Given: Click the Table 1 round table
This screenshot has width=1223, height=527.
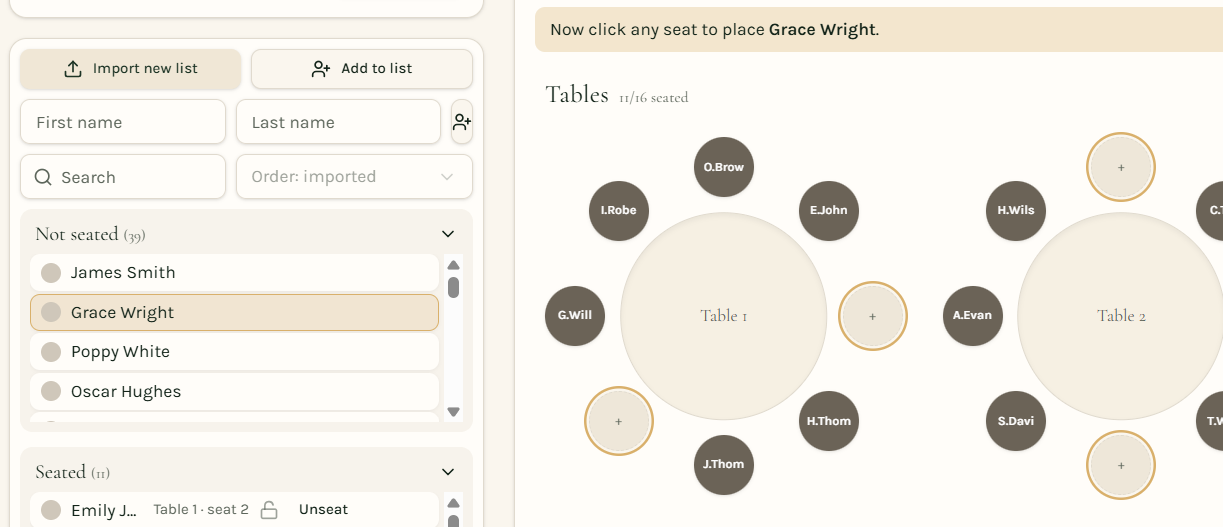Looking at the screenshot, I should (724, 316).
